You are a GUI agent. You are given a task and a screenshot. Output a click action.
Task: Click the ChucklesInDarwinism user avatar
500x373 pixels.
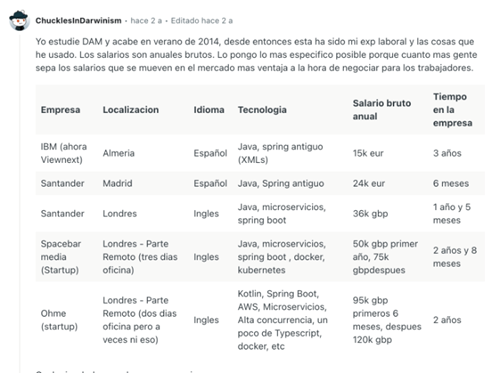(x=19, y=20)
